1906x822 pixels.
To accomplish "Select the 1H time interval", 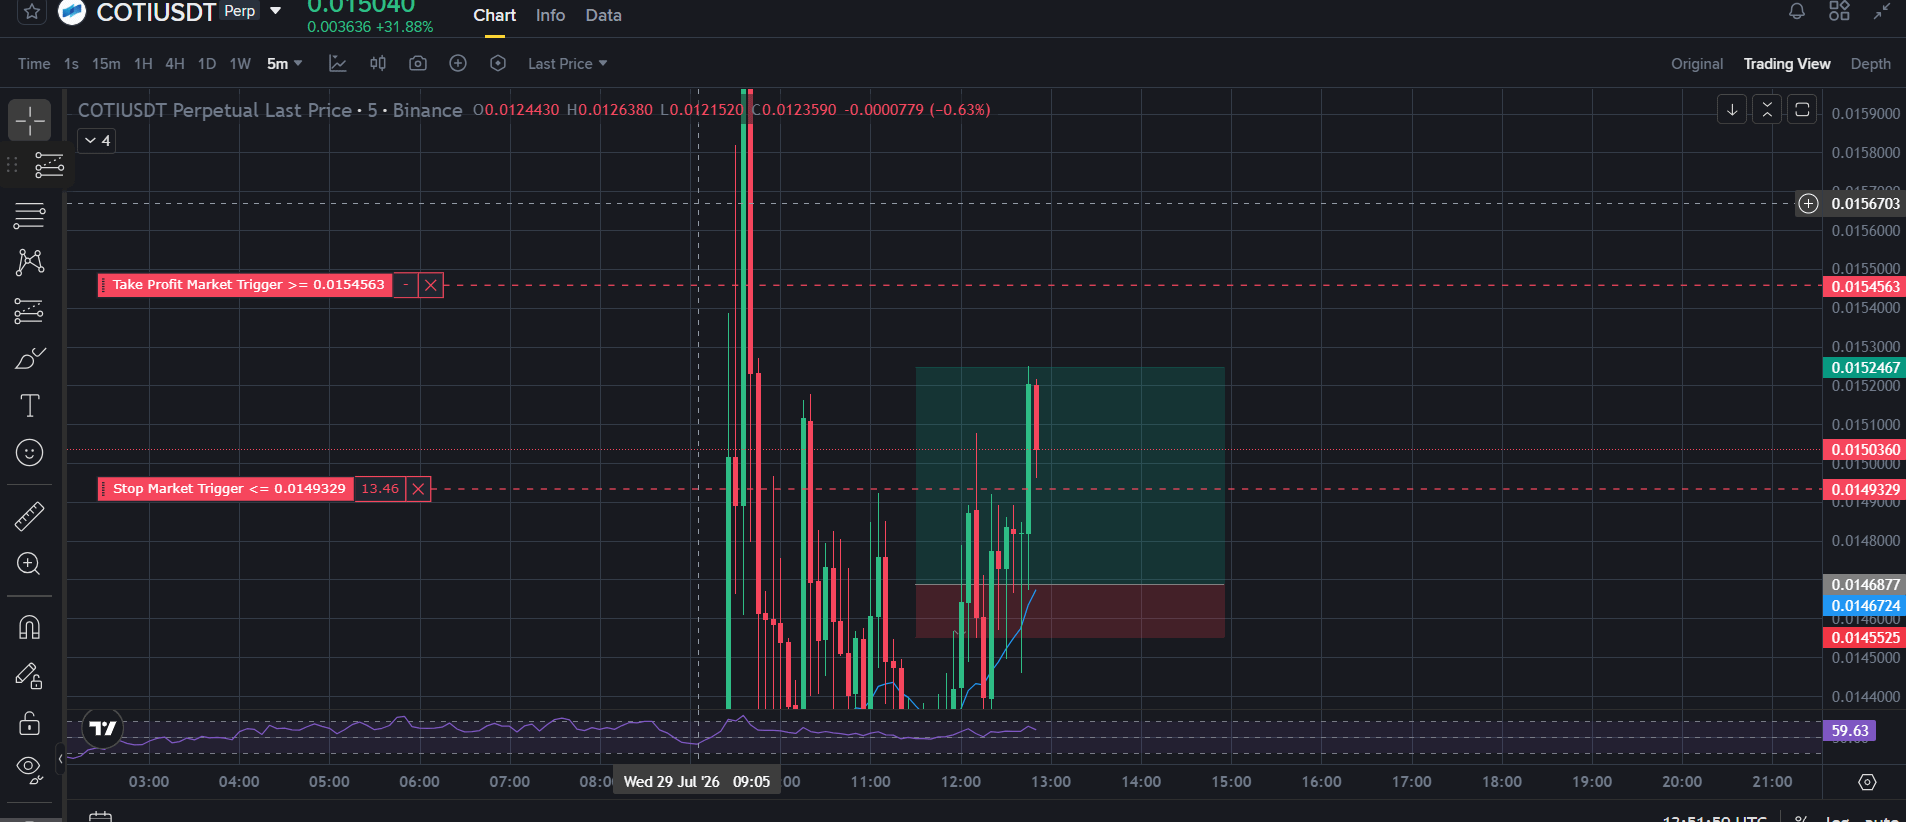I will 143,63.
